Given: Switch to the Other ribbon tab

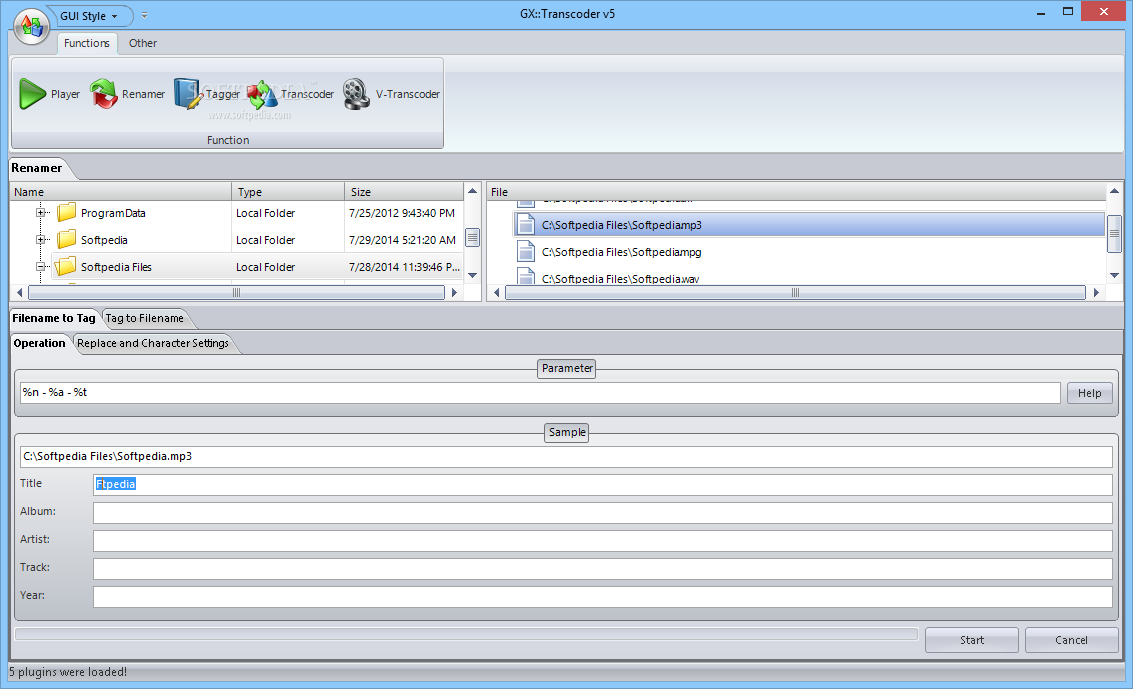Looking at the screenshot, I should (x=142, y=43).
